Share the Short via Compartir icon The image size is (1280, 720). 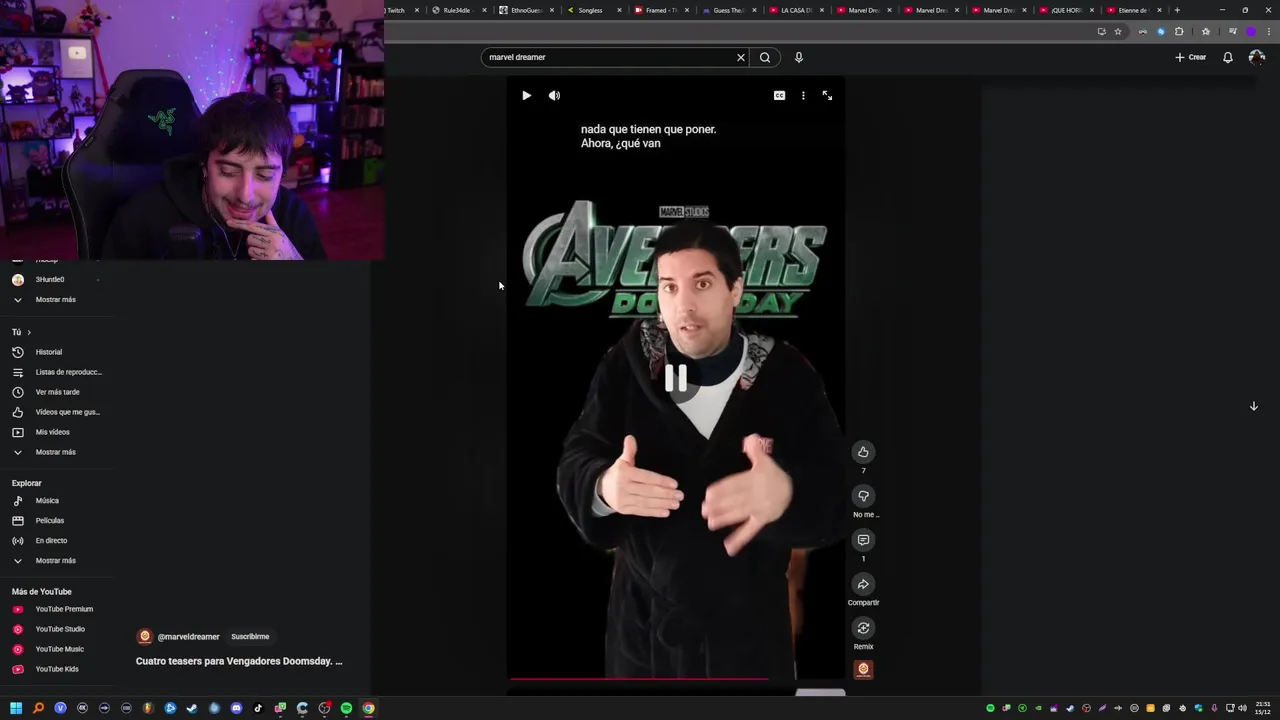point(863,584)
